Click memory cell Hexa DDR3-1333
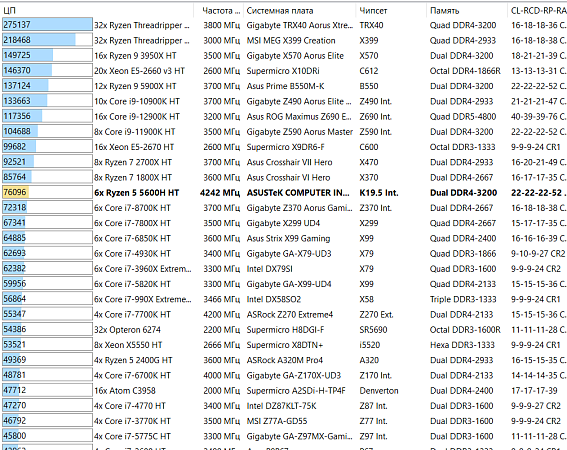The height and width of the screenshot is (450, 567). pos(462,345)
